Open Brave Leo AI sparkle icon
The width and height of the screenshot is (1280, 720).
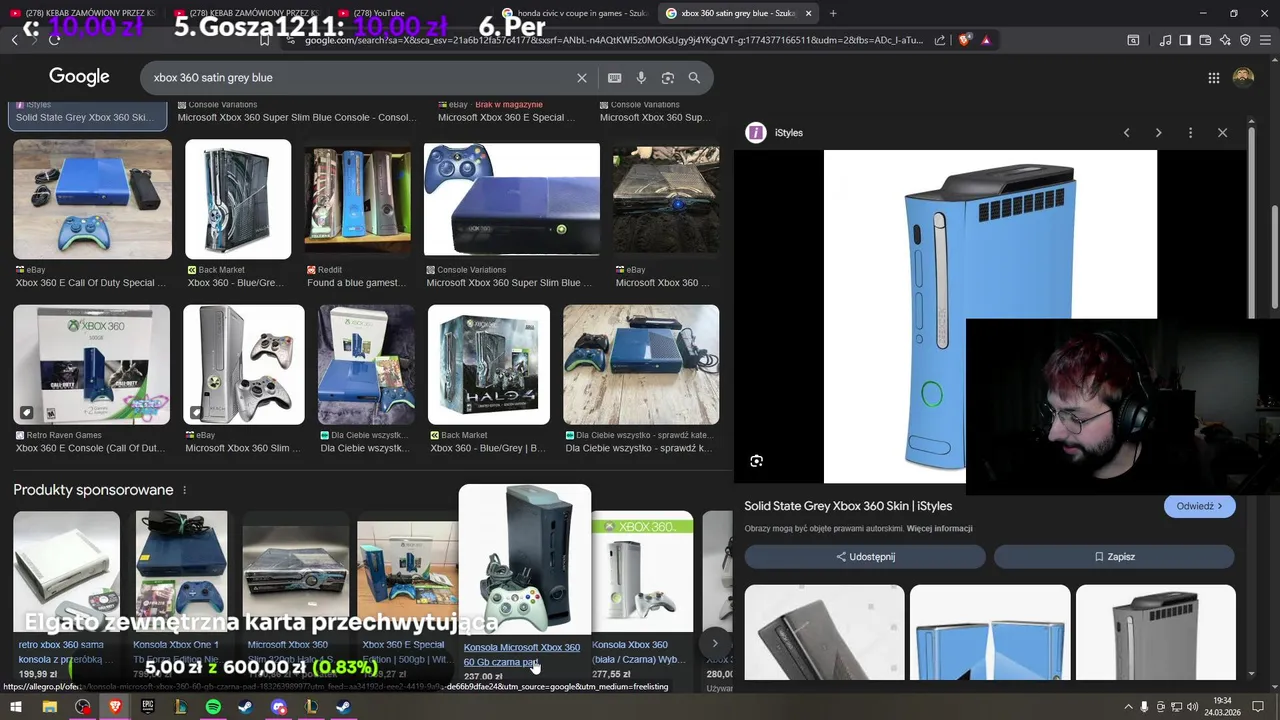pos(1225,40)
